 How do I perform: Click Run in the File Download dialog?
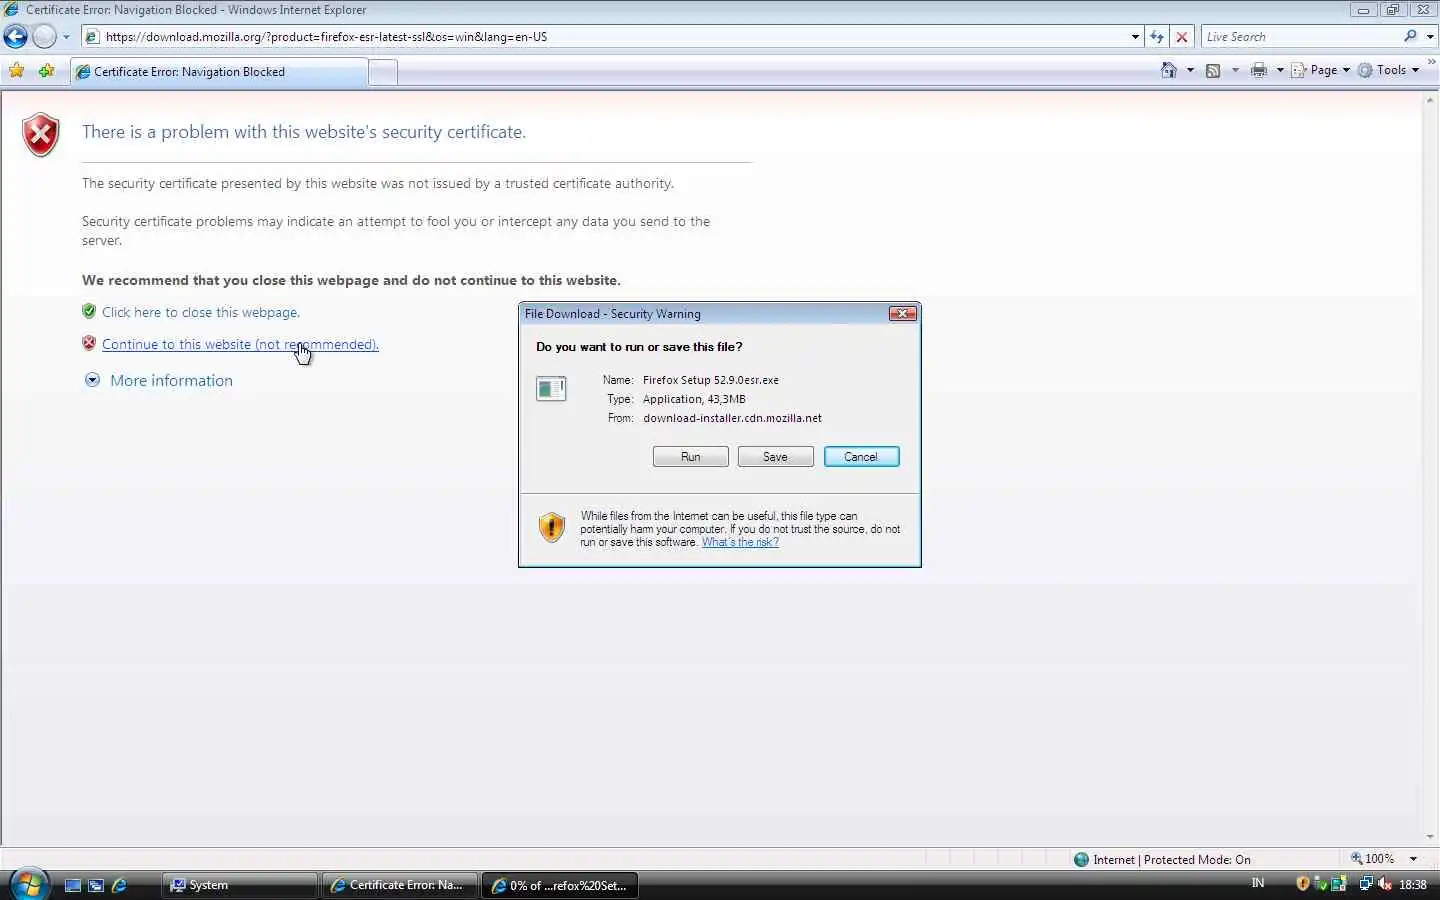click(x=690, y=457)
